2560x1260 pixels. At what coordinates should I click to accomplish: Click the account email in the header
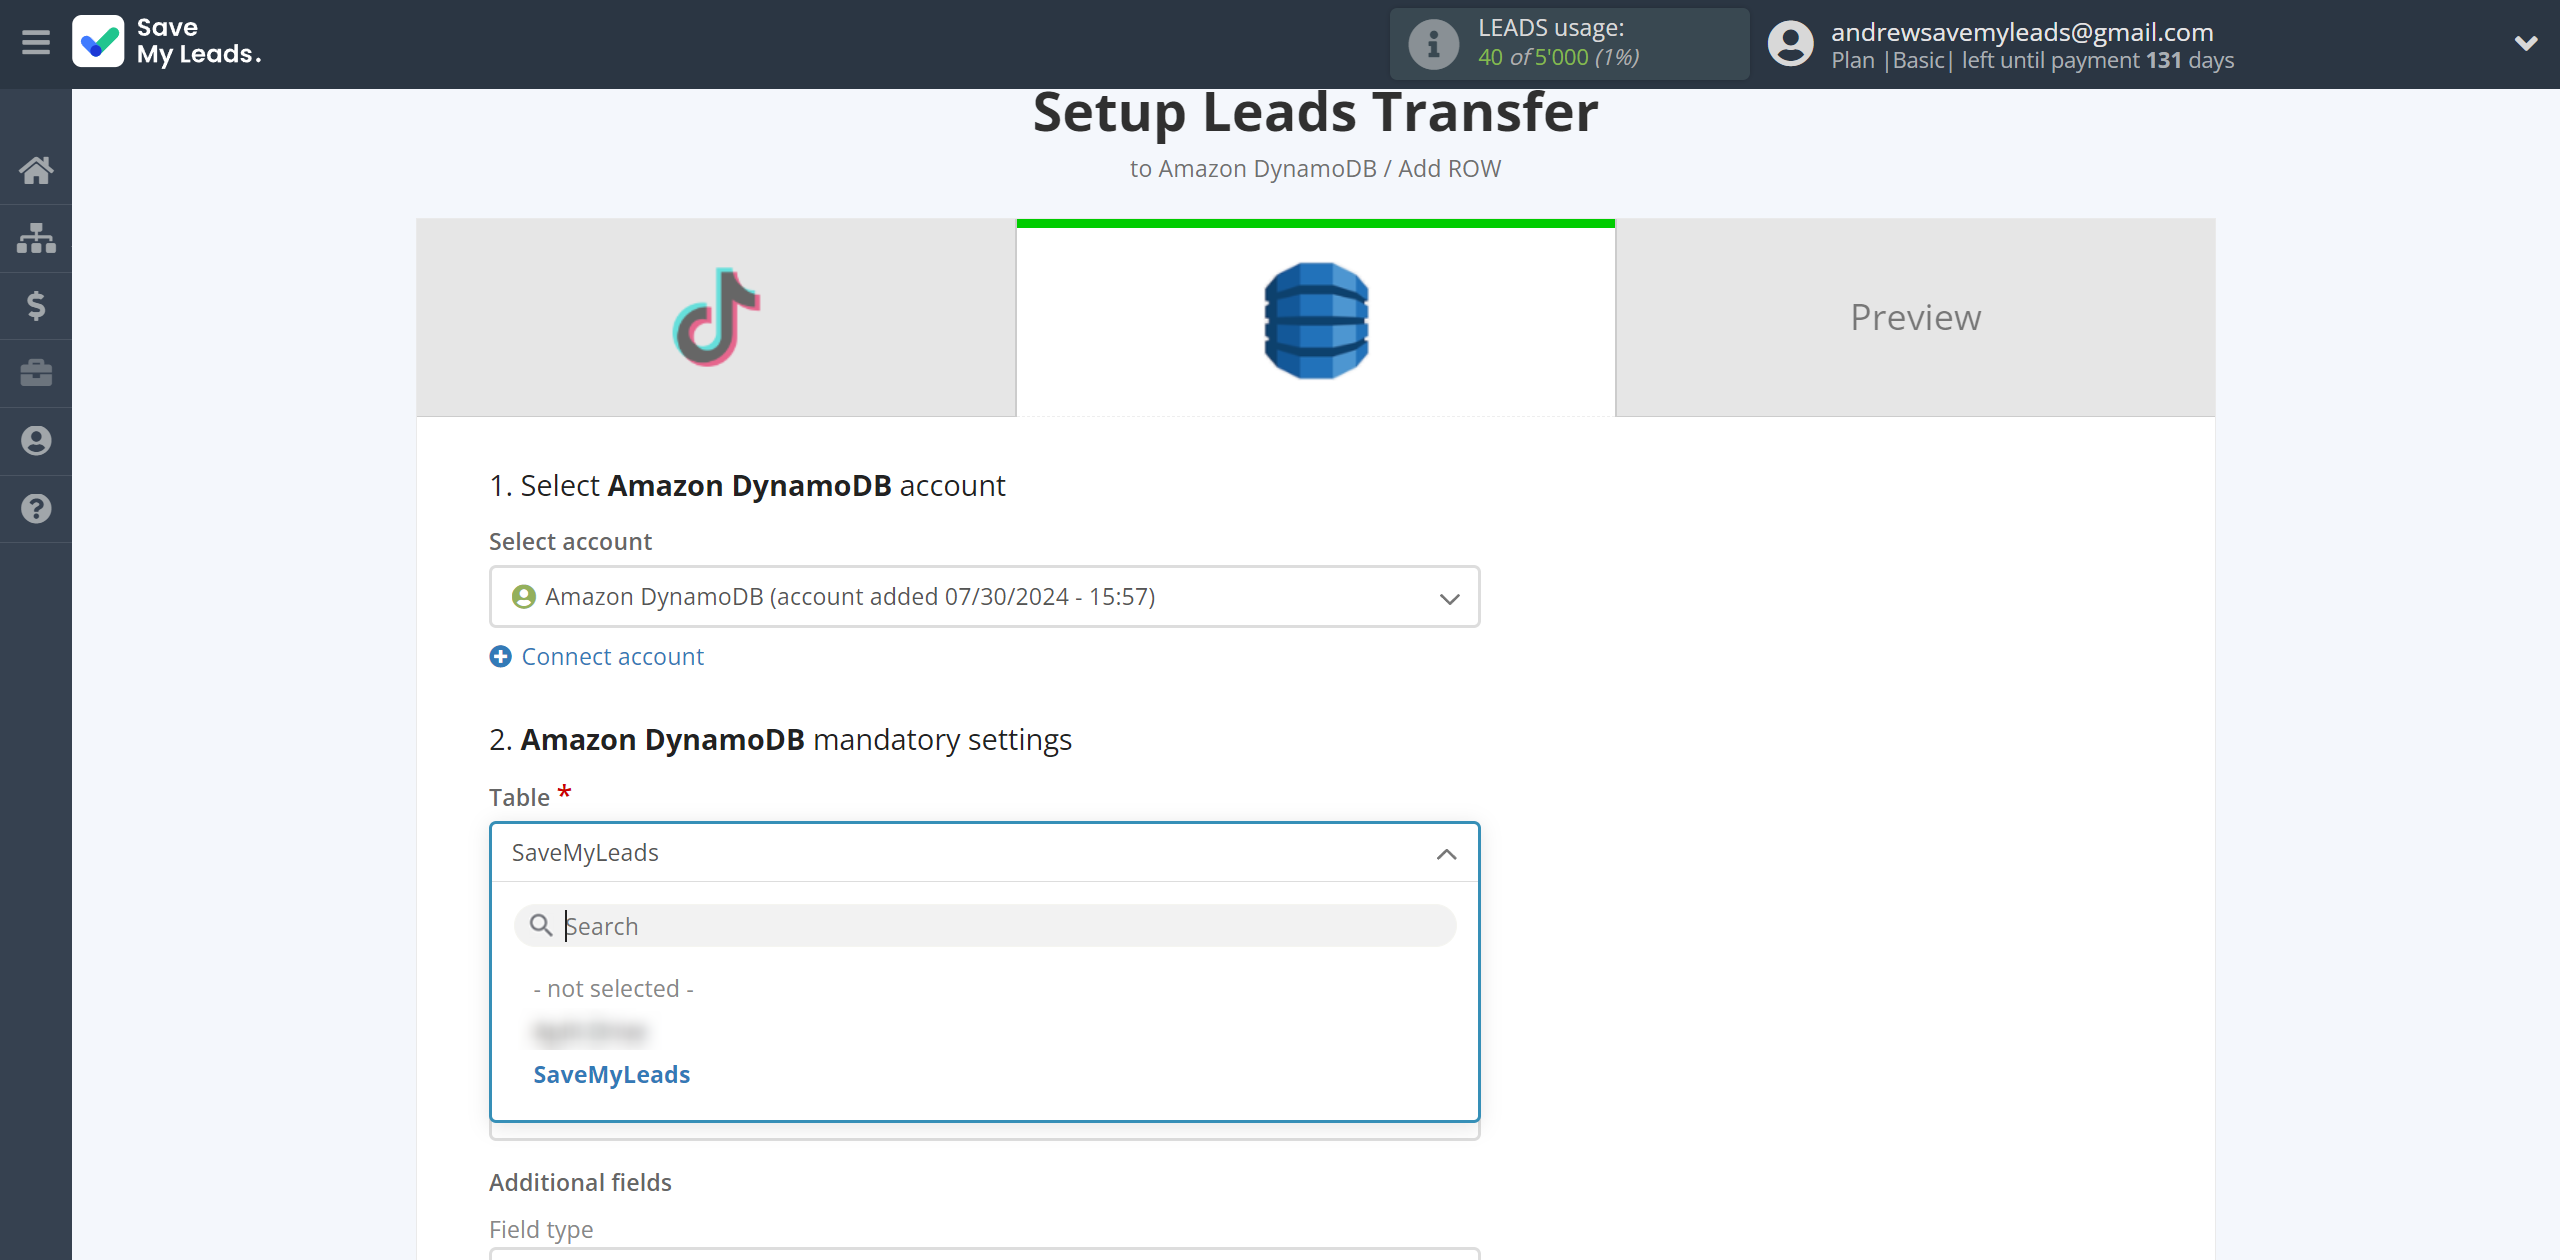pos(2022,32)
